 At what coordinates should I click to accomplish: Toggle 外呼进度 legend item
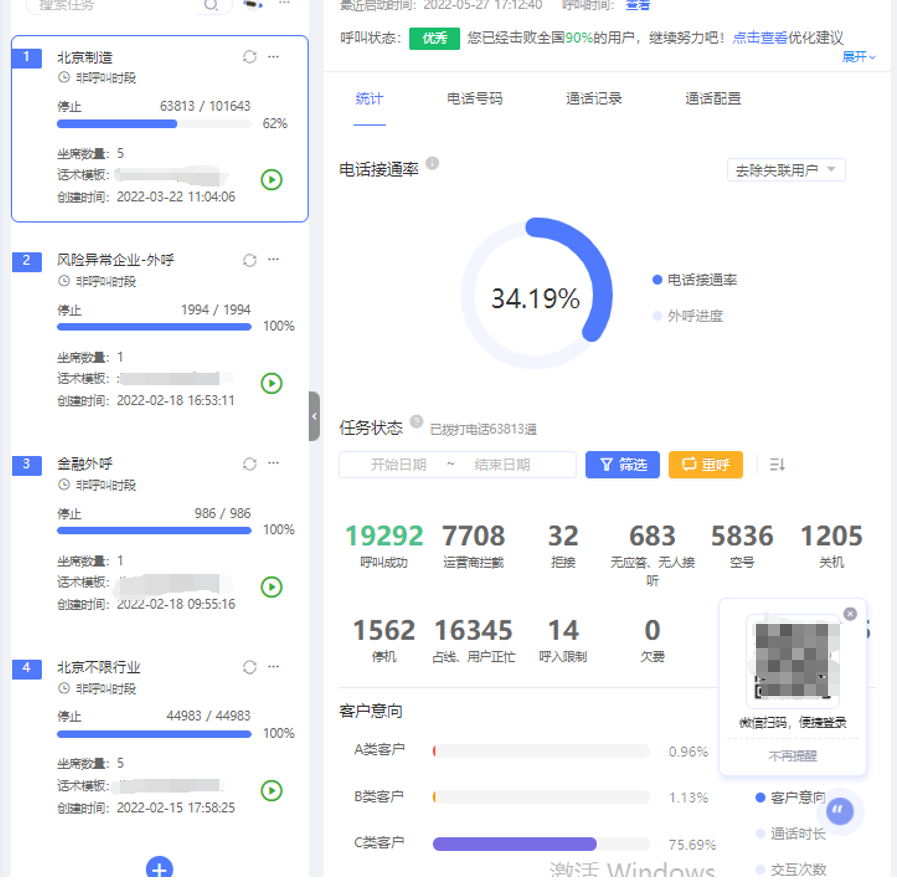(688, 316)
